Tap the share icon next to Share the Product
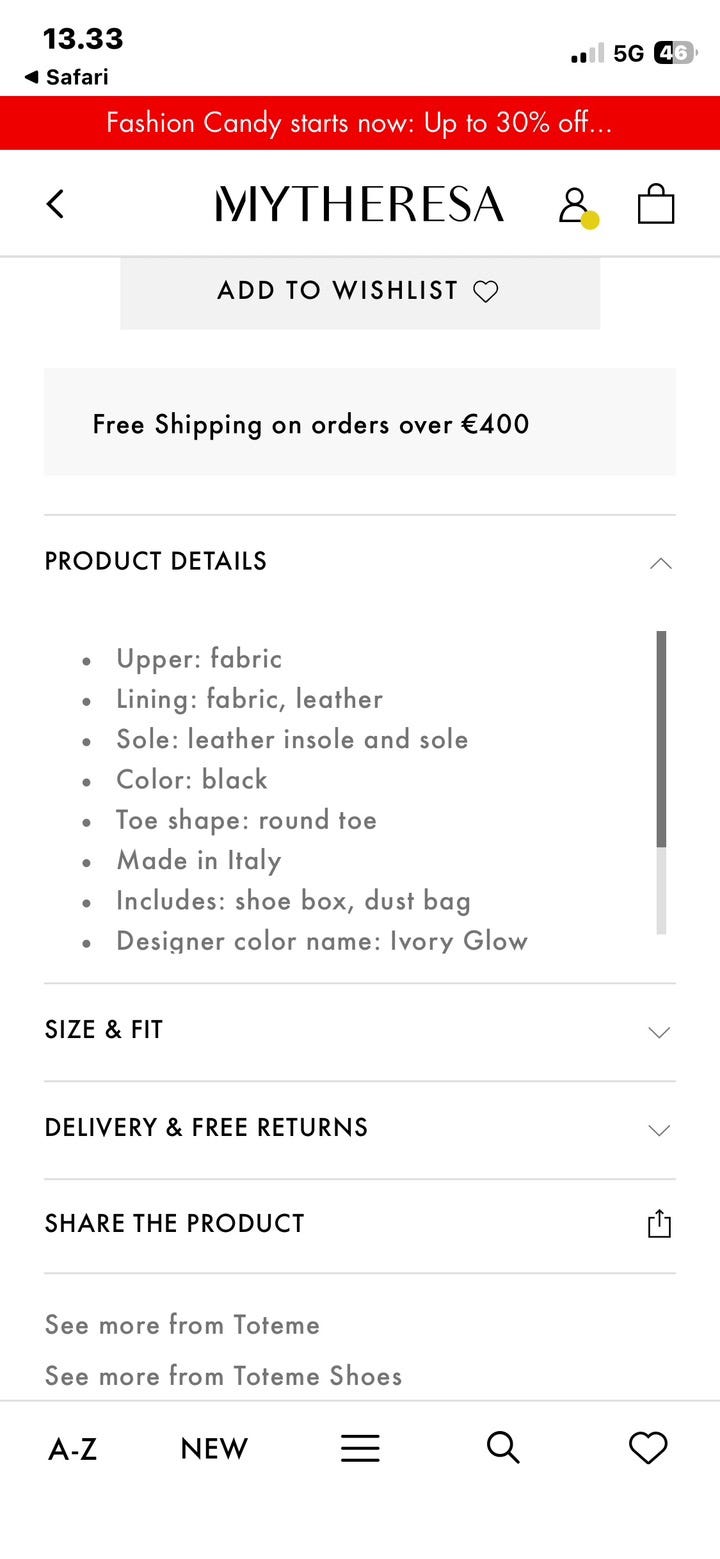The width and height of the screenshot is (720, 1559). point(659,1223)
